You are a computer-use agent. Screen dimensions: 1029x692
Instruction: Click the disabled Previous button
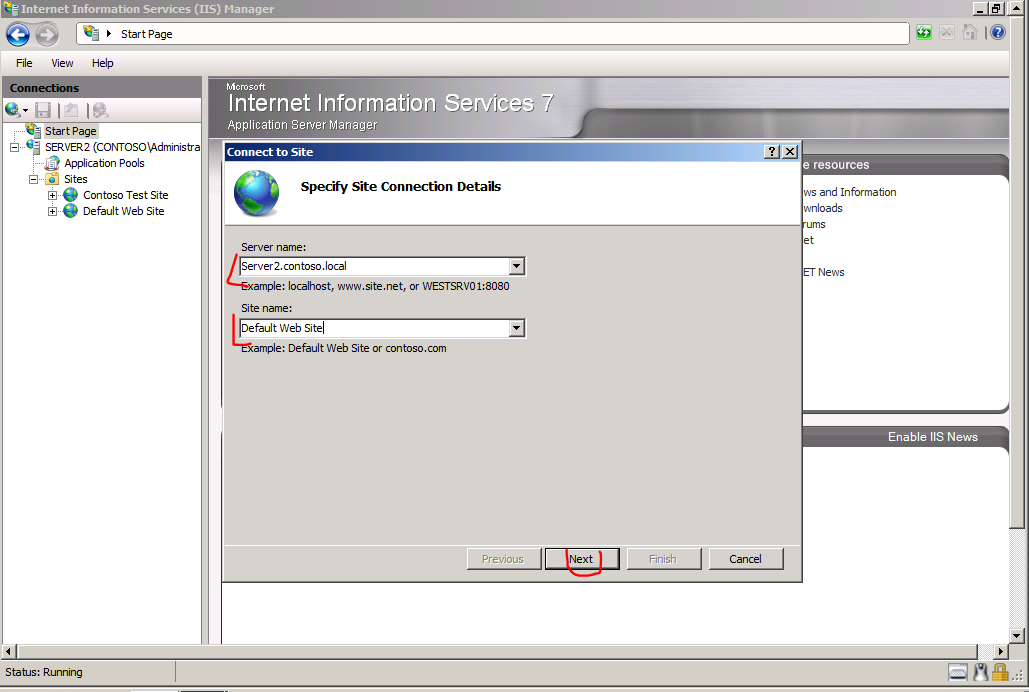tap(503, 559)
